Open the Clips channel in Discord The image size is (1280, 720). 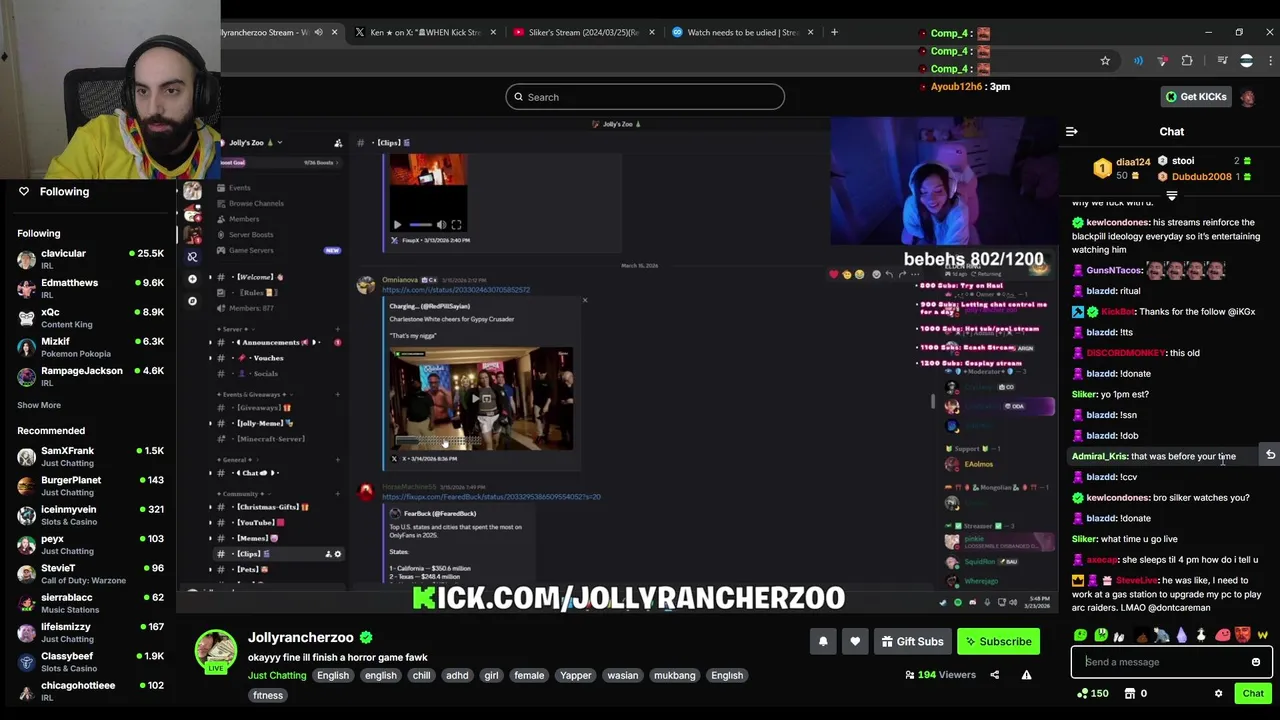click(278, 554)
